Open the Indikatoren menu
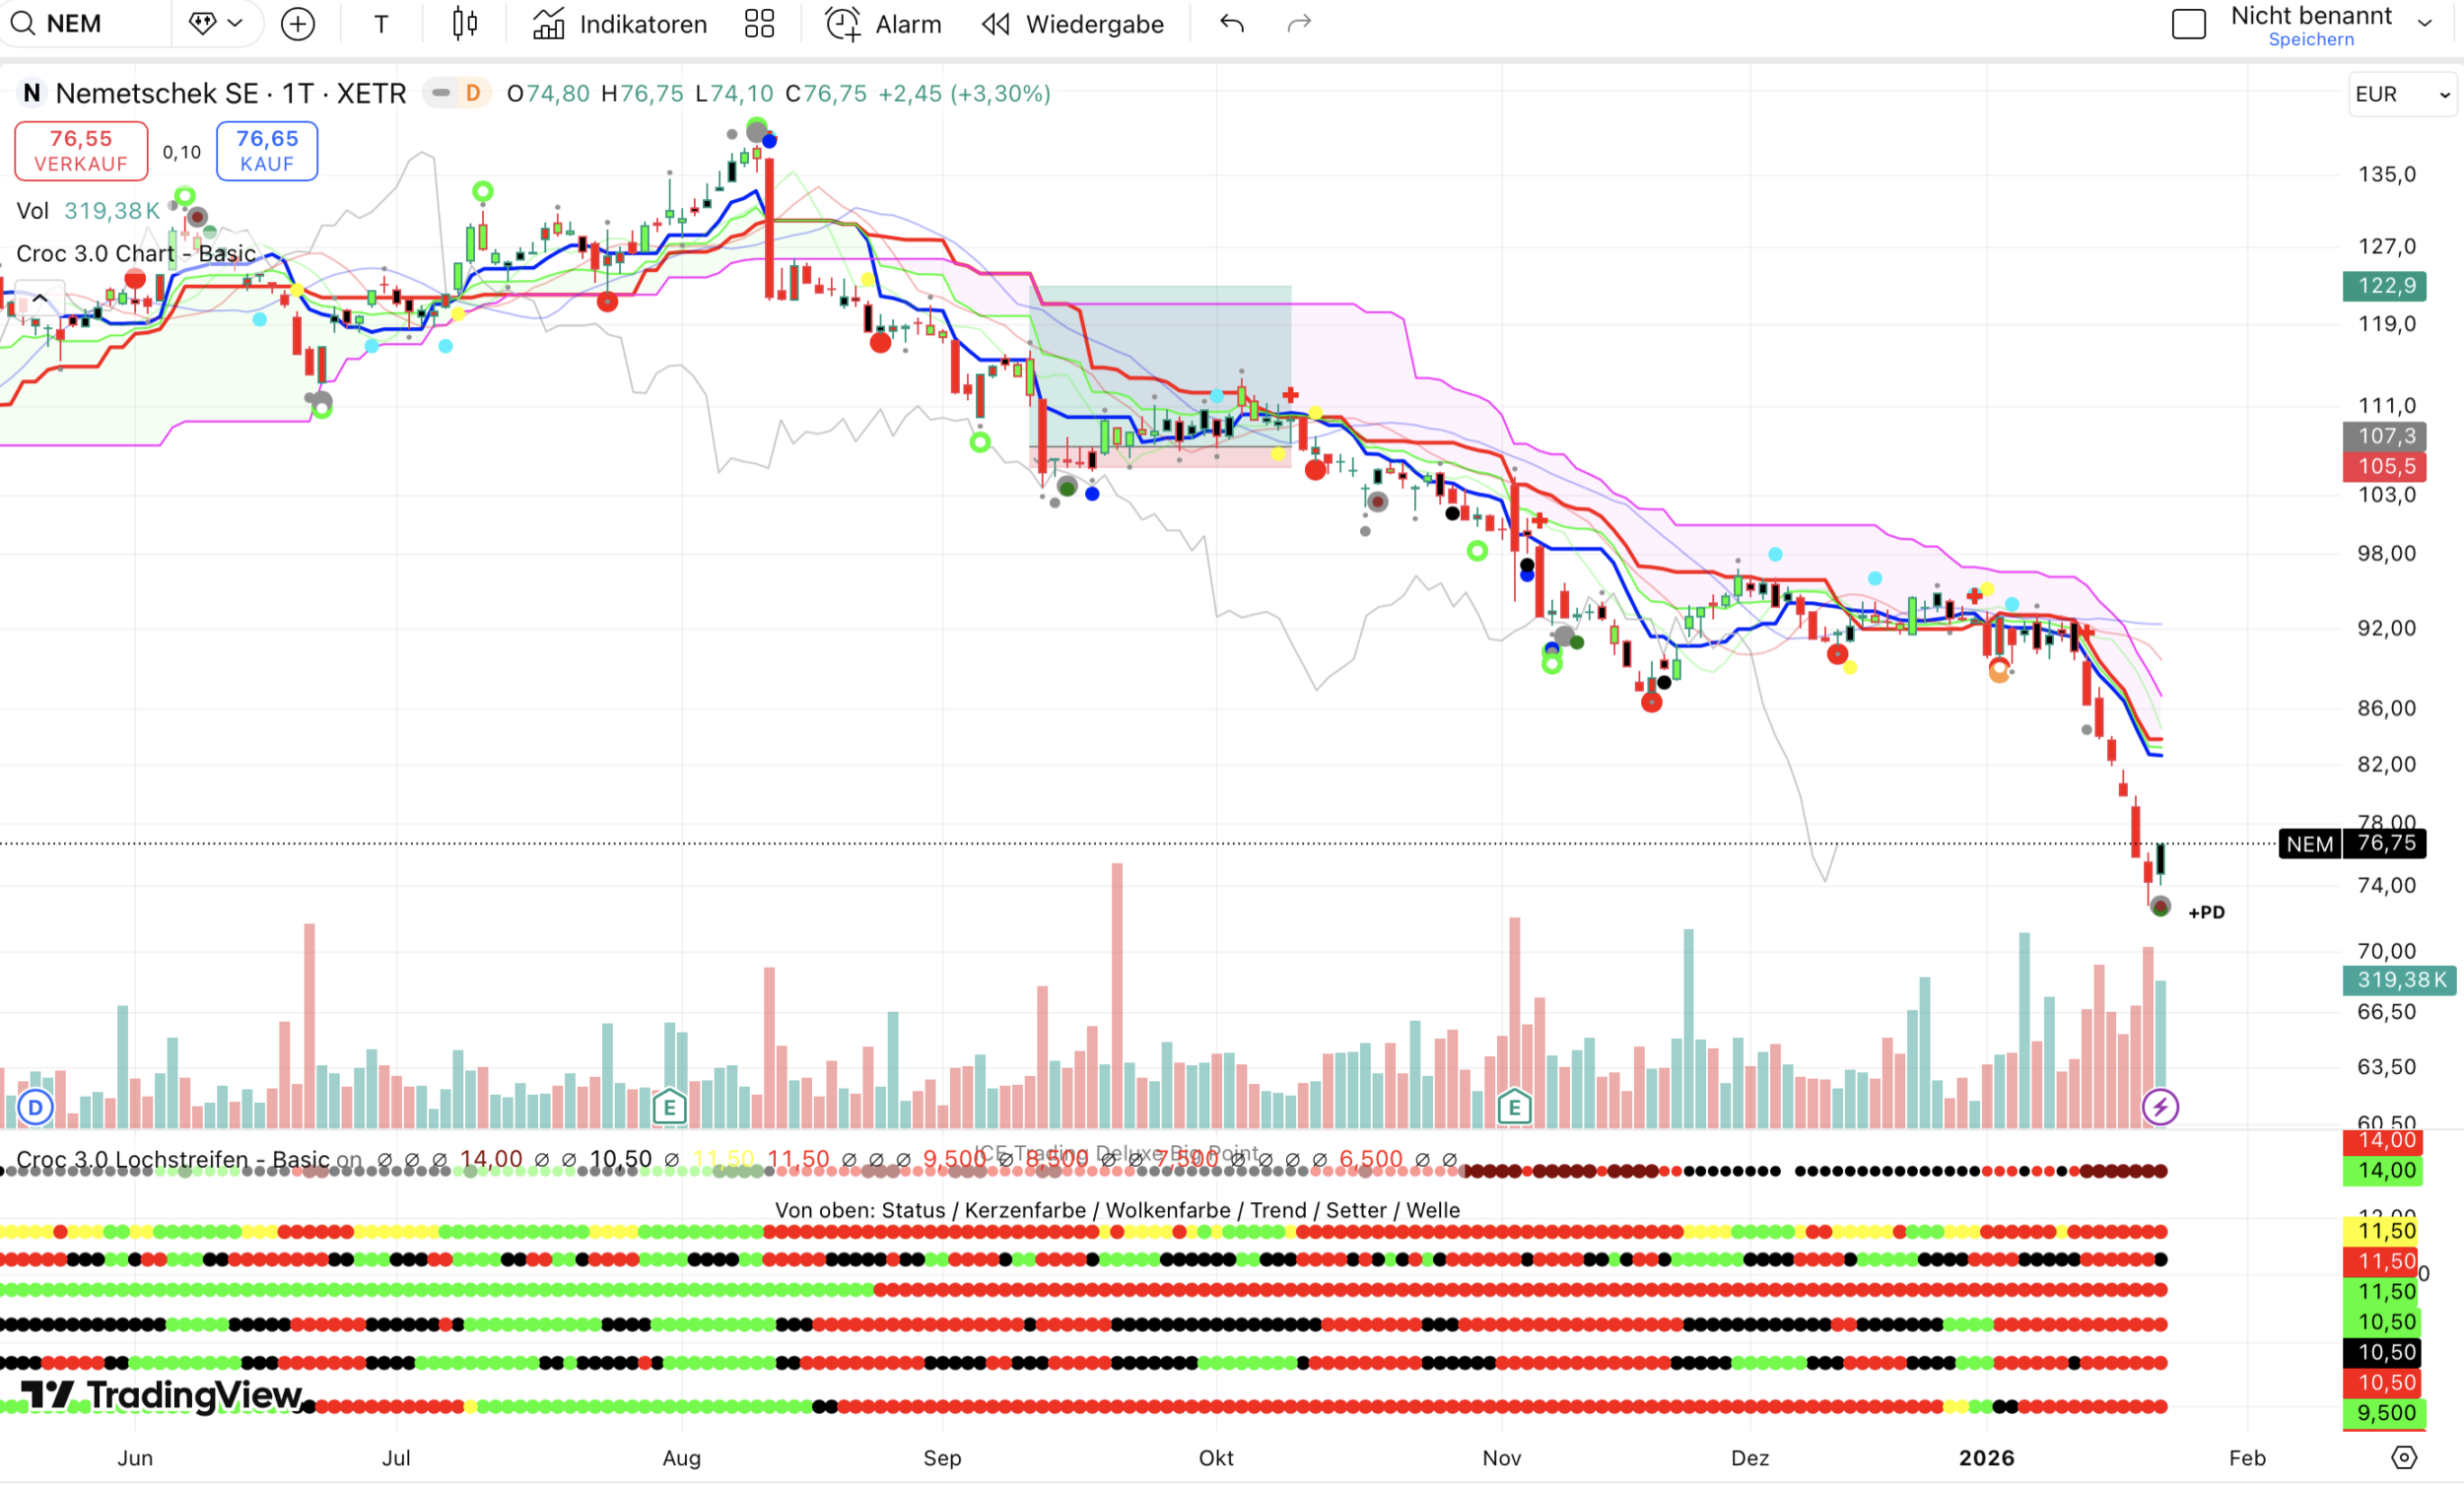The height and width of the screenshot is (1485, 2464). click(x=619, y=24)
